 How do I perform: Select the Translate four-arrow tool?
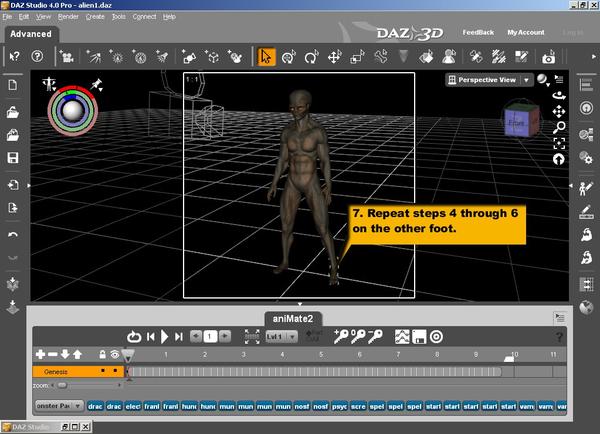pyautogui.click(x=334, y=57)
